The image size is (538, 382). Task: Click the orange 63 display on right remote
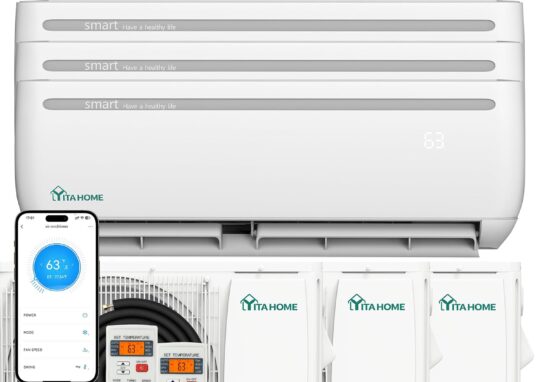pyautogui.click(x=182, y=367)
